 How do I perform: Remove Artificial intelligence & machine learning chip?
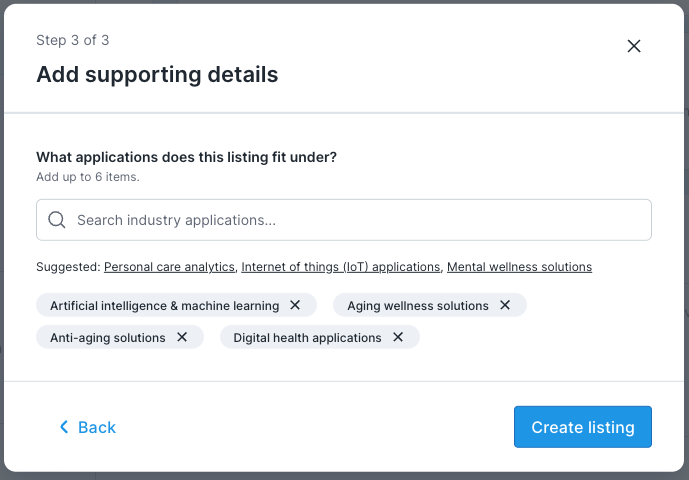tap(295, 305)
